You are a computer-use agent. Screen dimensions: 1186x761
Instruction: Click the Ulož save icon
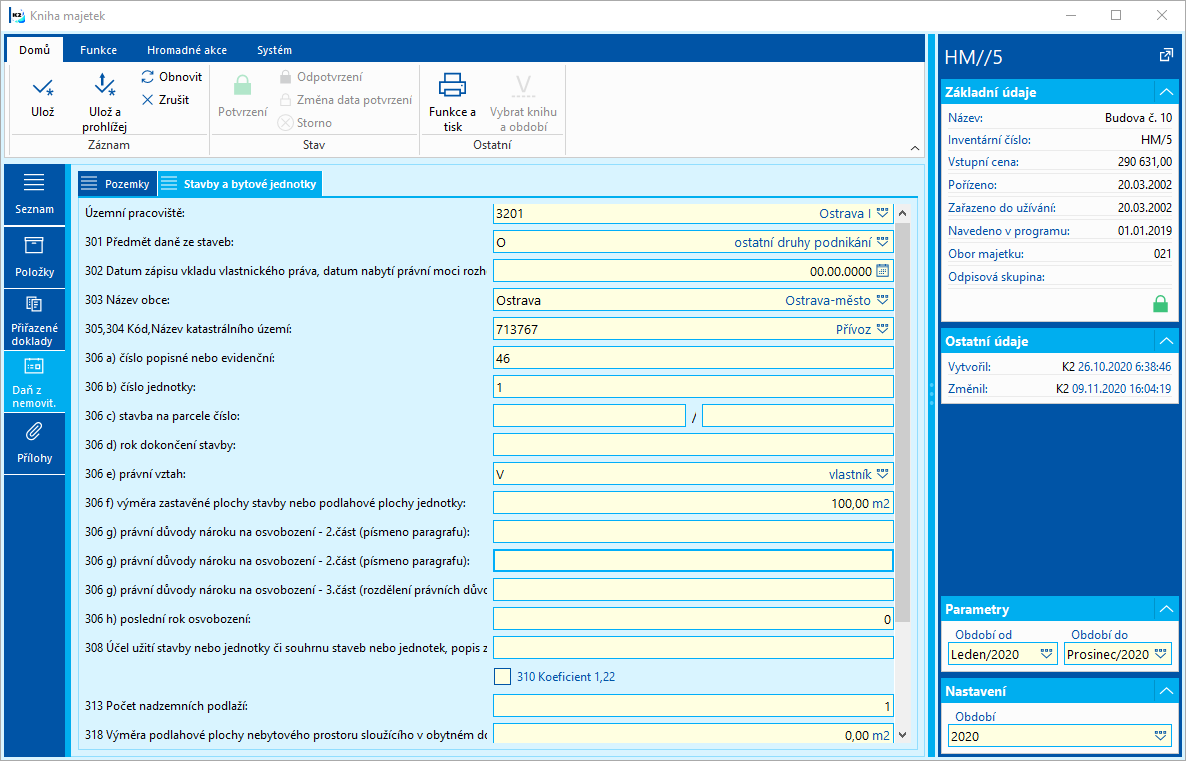(x=43, y=88)
